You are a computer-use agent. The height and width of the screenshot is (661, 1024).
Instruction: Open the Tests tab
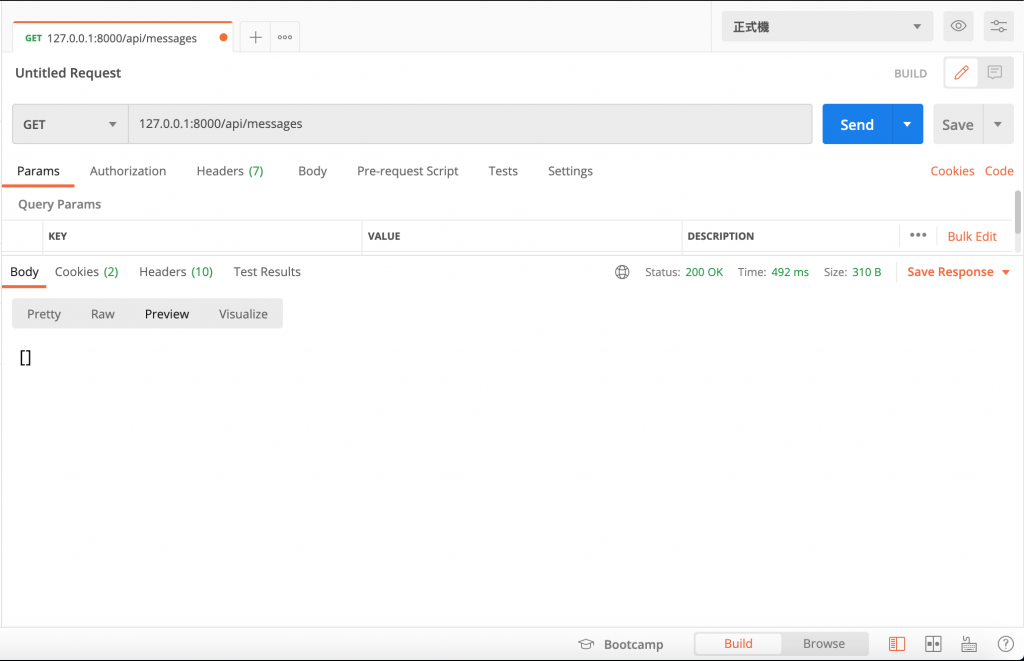point(503,171)
